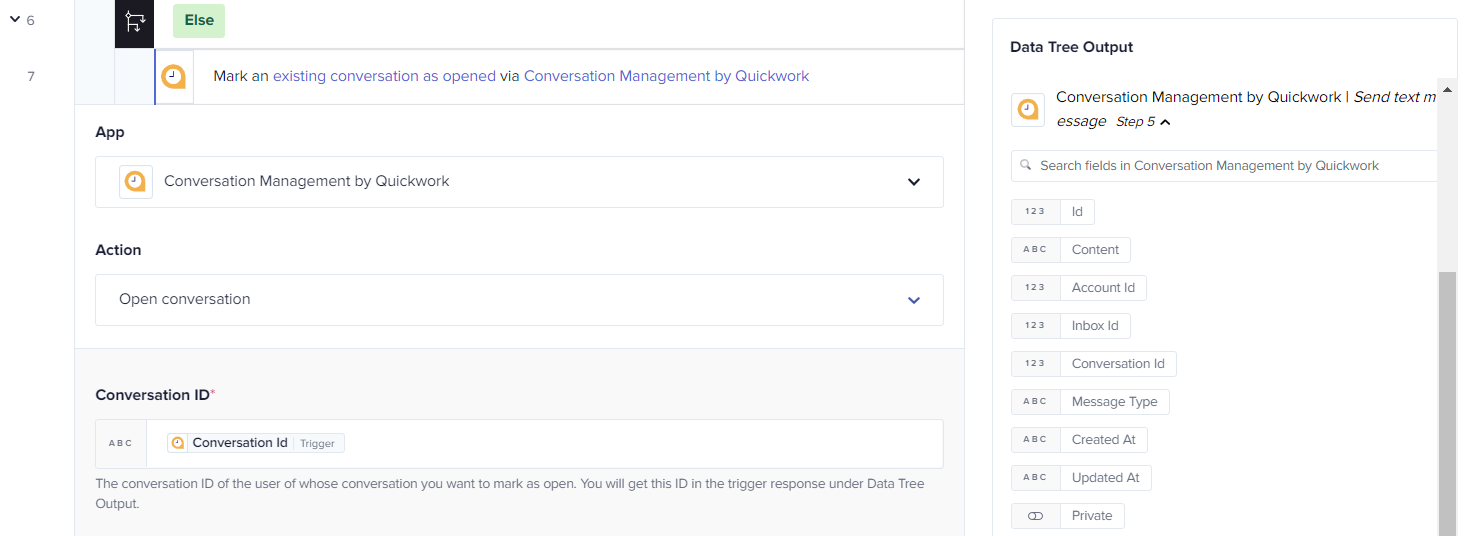Screen dimensions: 1469x536
Task: Select the Conversation Id Trigger pill
Action: [x=256, y=443]
